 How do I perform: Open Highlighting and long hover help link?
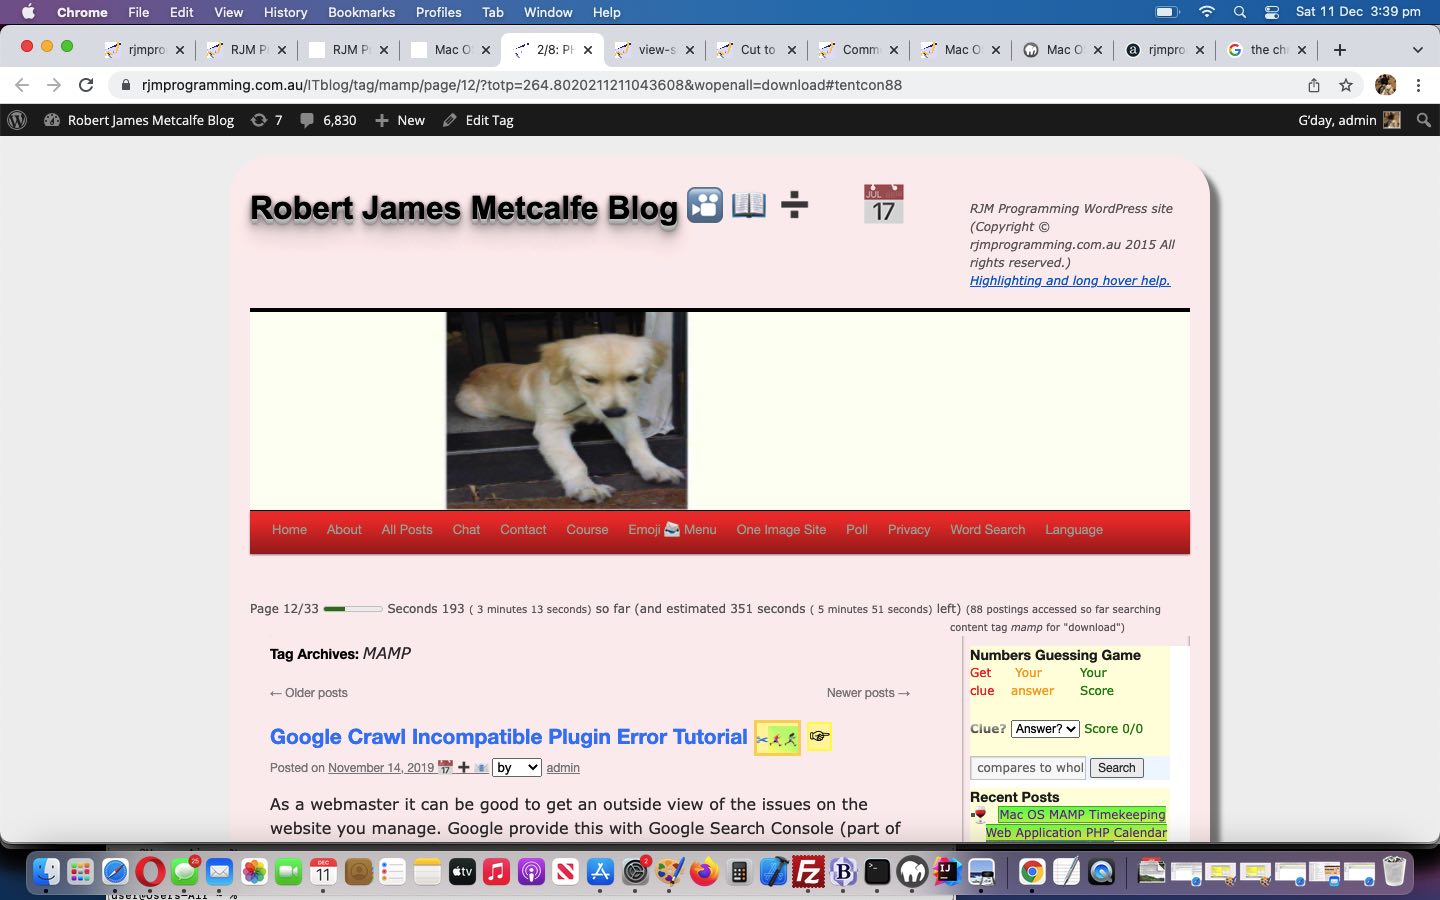[x=1069, y=281]
